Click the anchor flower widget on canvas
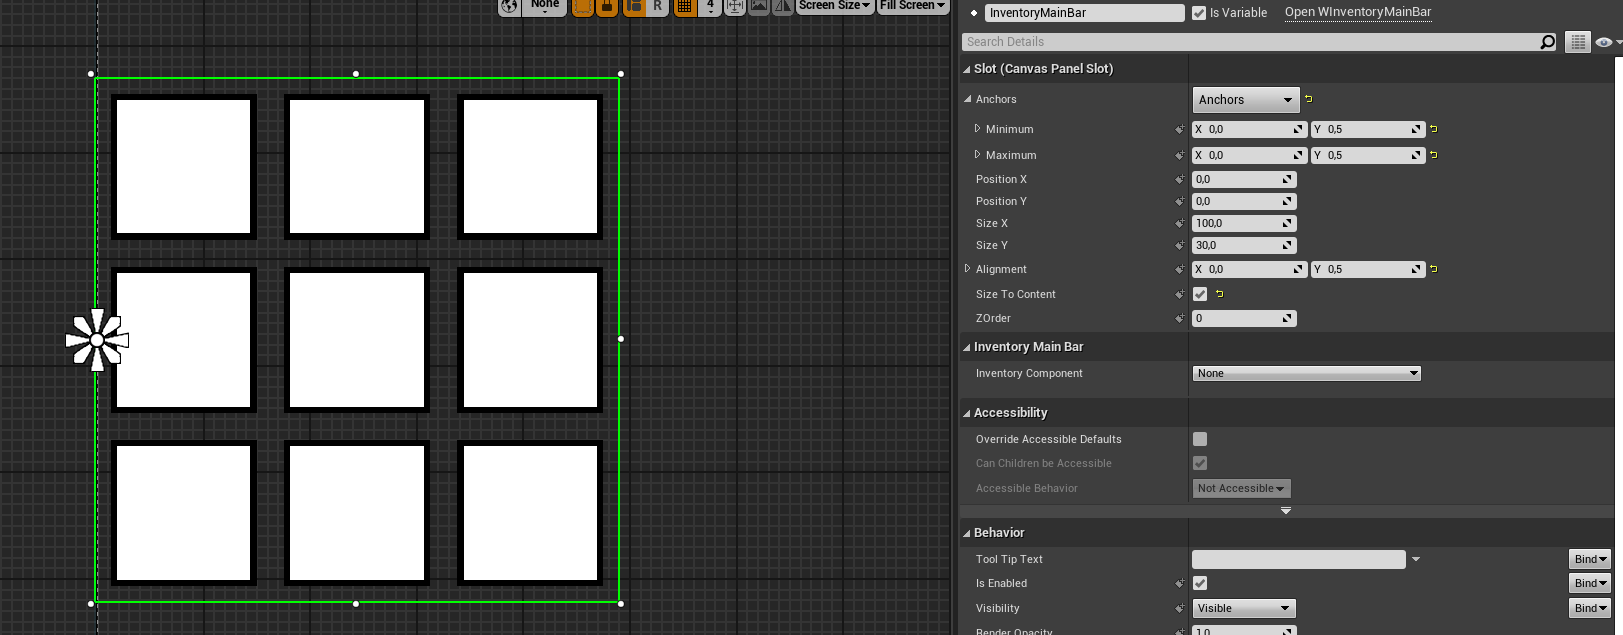 97,340
